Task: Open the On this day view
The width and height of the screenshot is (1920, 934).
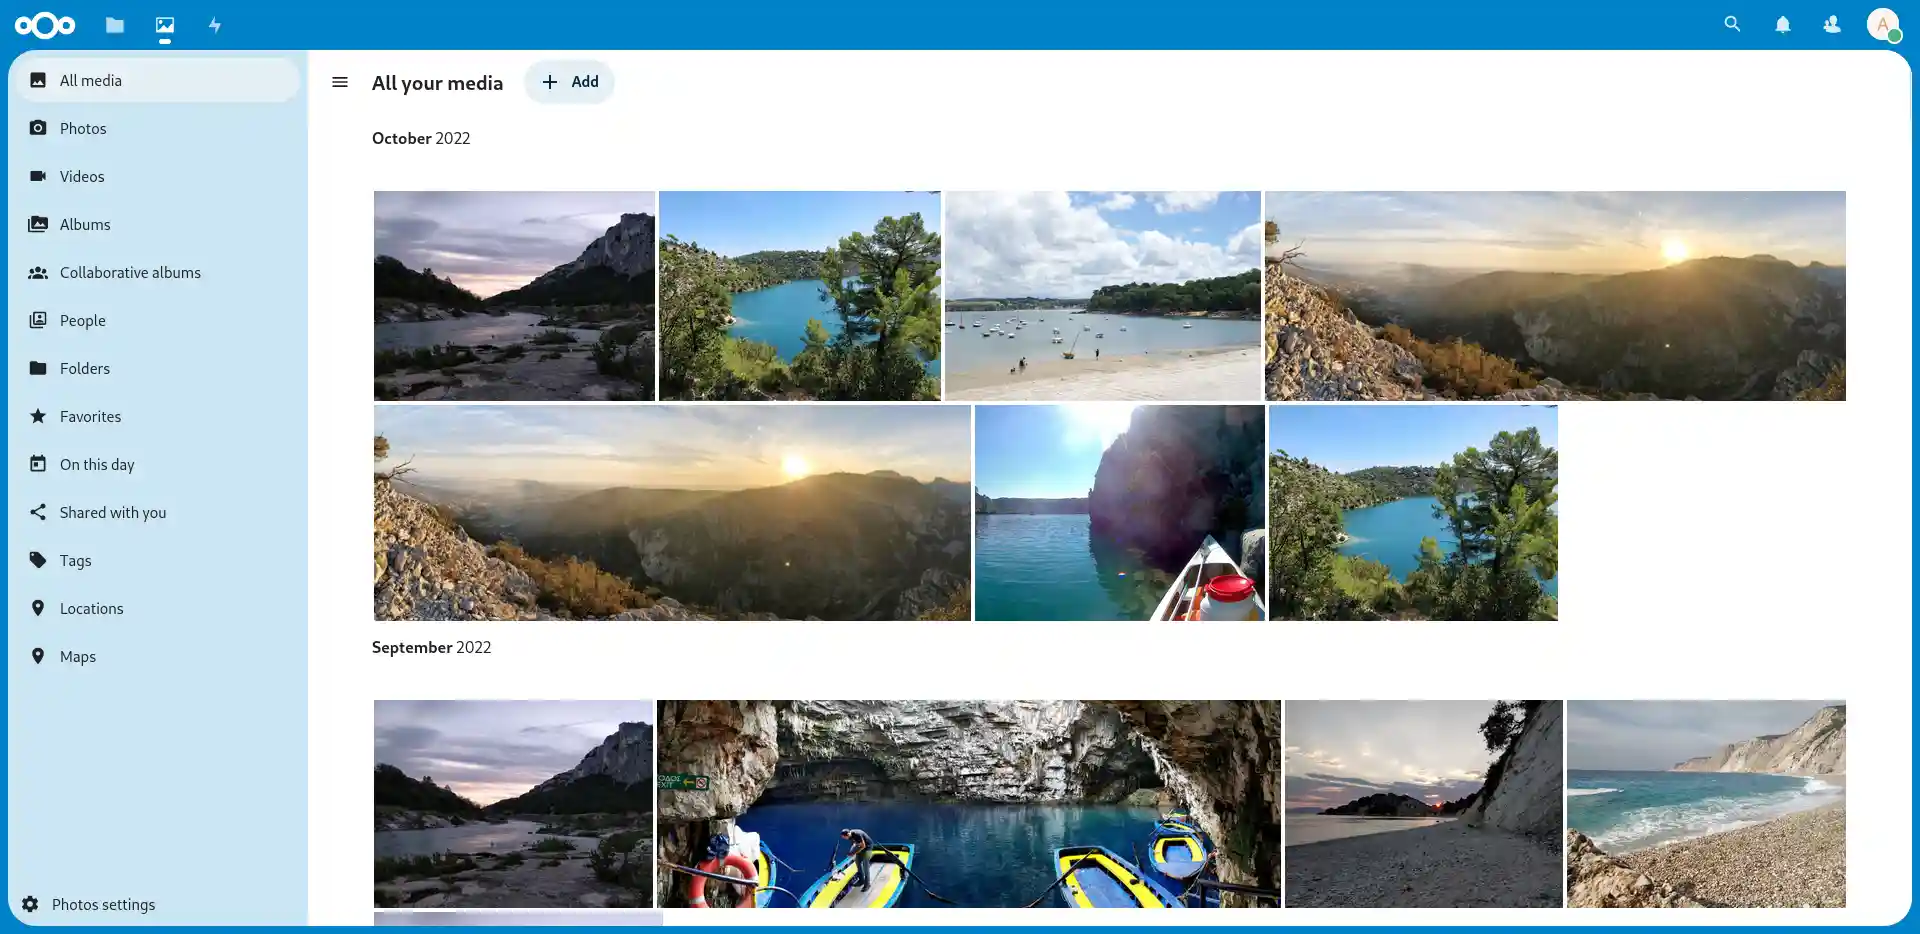Action: click(x=97, y=464)
